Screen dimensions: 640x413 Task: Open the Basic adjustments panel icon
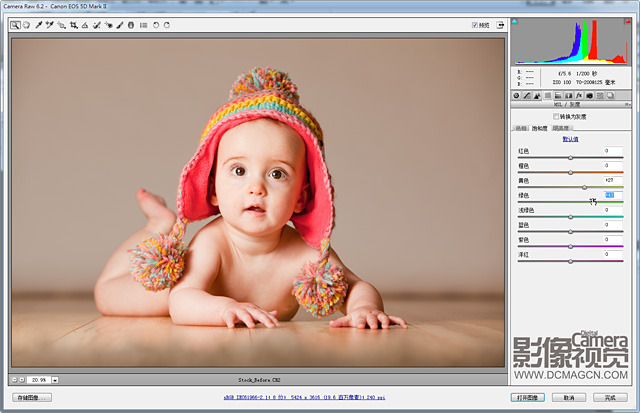pyautogui.click(x=517, y=95)
